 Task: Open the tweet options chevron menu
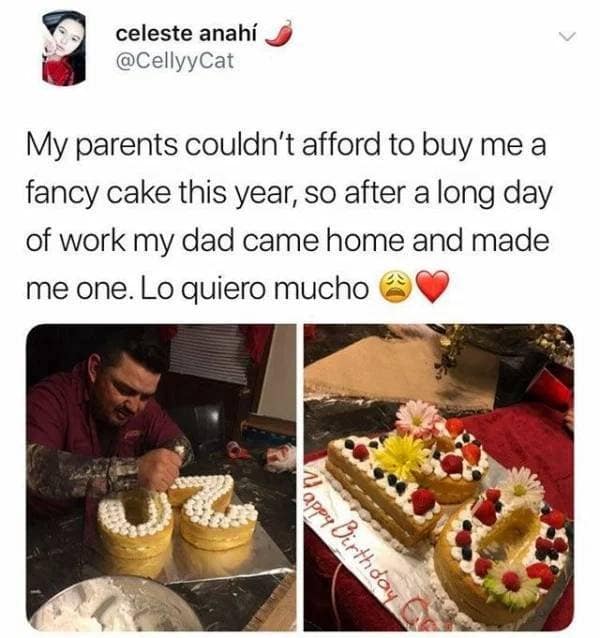567,37
